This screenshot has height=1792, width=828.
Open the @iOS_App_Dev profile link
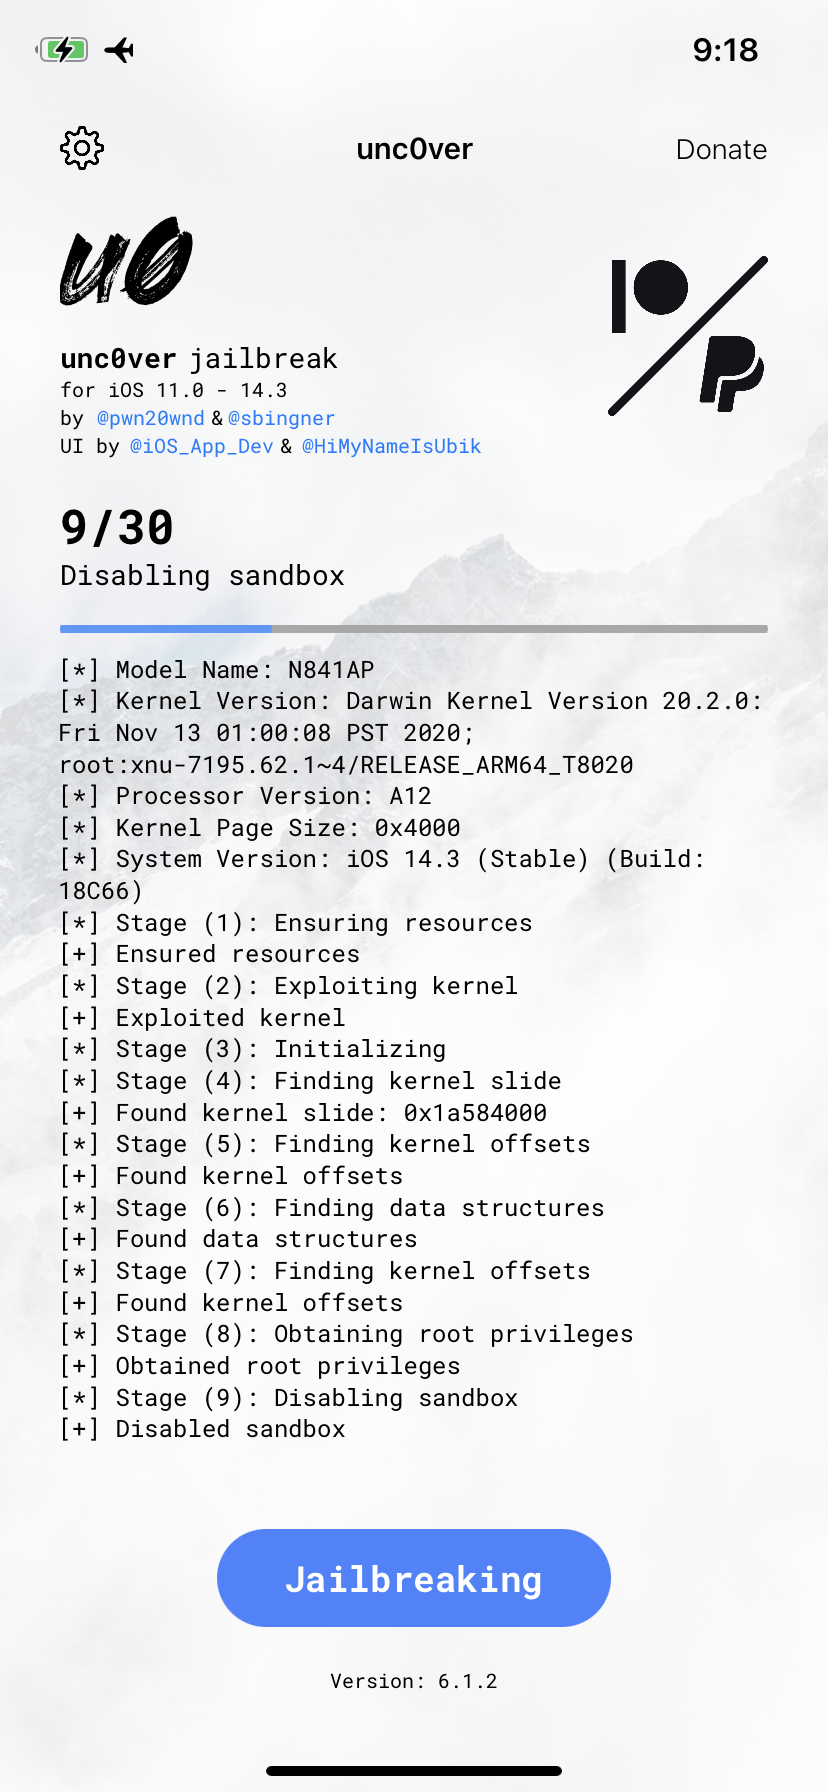201,446
